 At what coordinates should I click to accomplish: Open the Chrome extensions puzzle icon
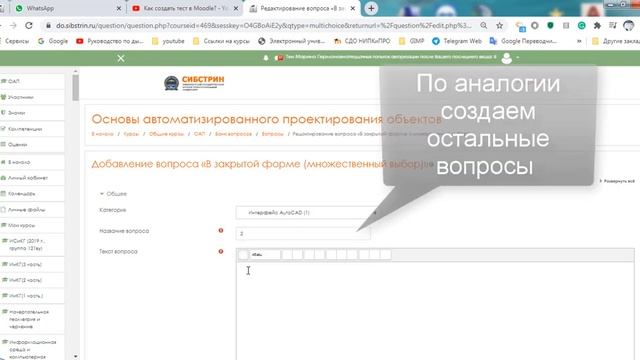click(597, 25)
